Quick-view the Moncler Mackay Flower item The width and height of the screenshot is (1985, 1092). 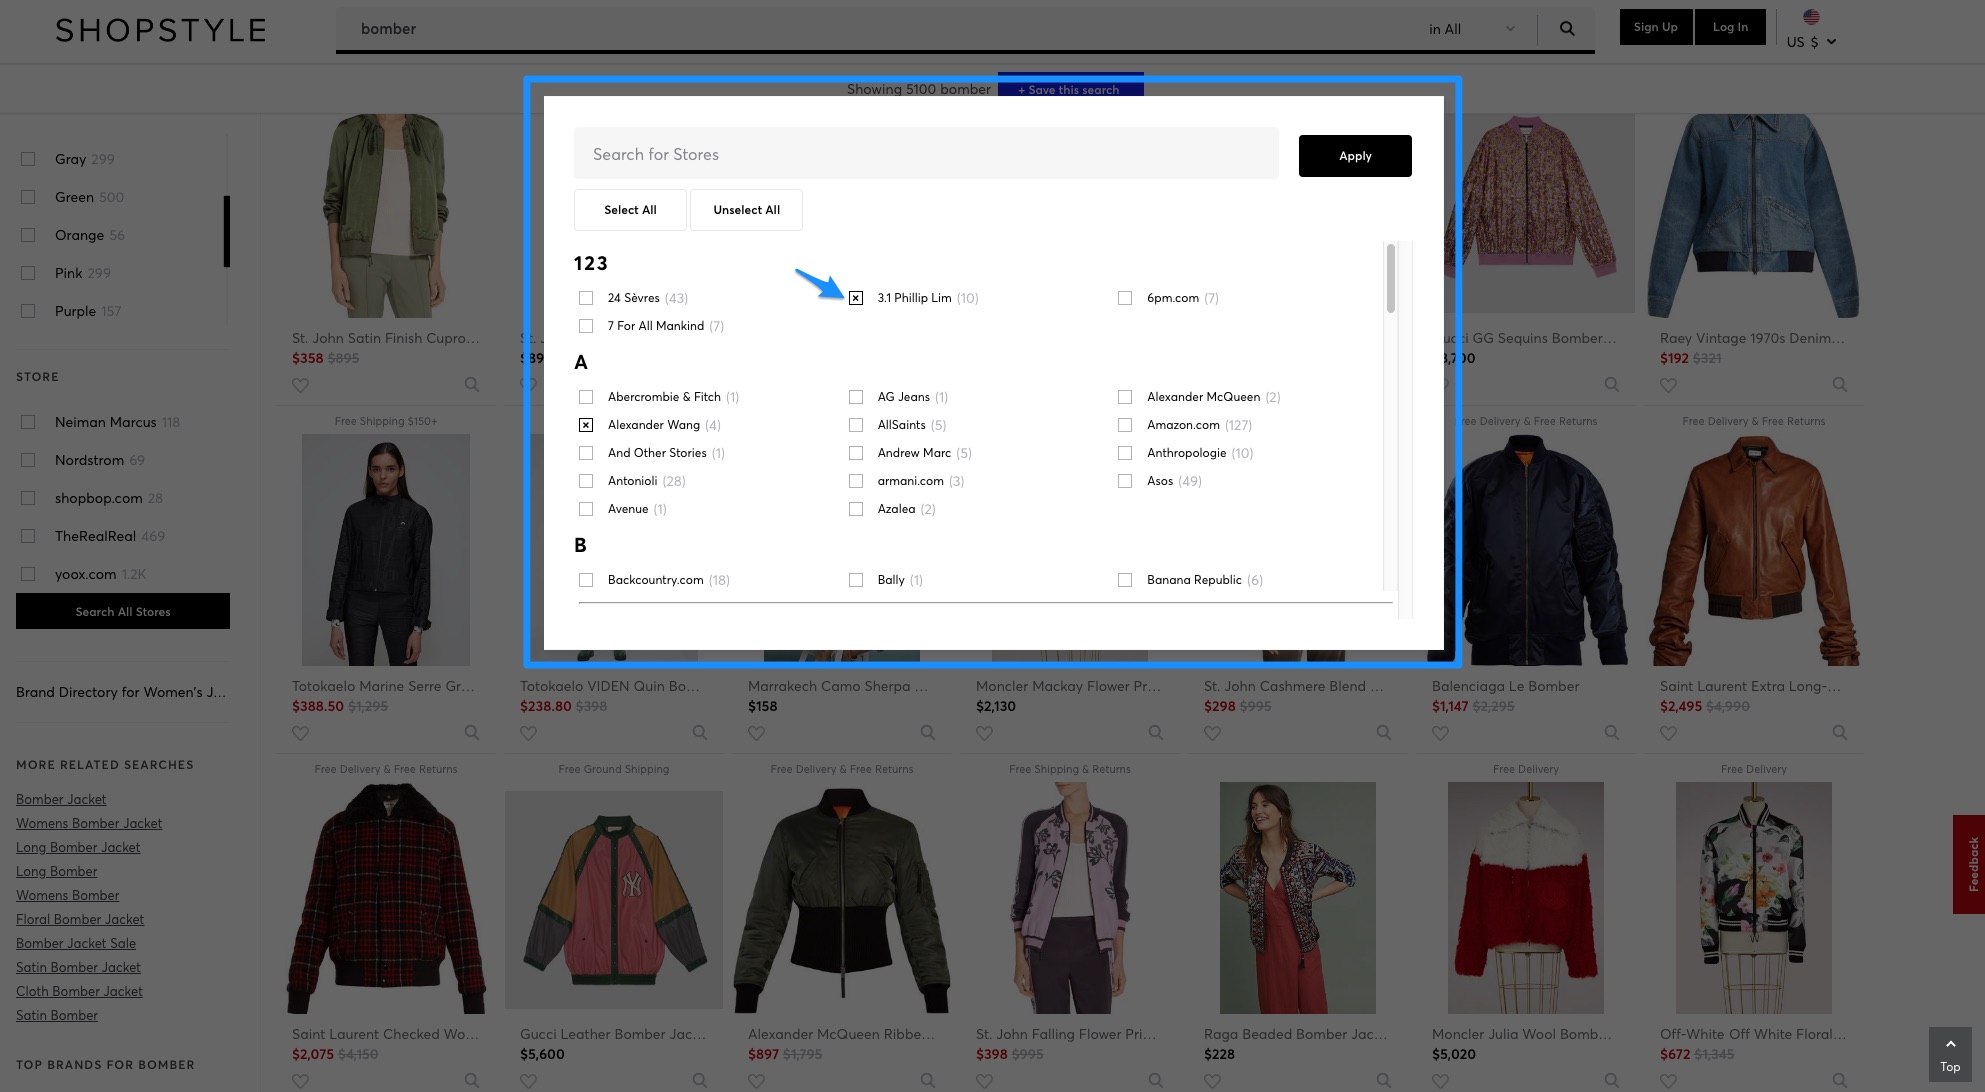(1155, 733)
